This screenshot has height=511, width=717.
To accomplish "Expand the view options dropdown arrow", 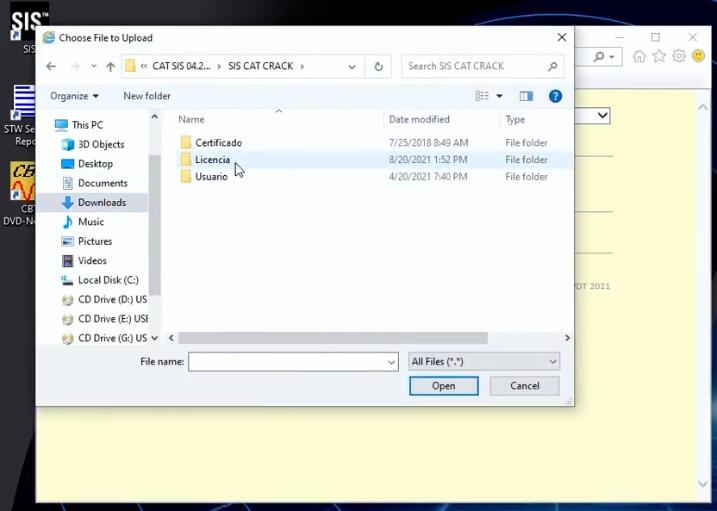I will coord(499,96).
